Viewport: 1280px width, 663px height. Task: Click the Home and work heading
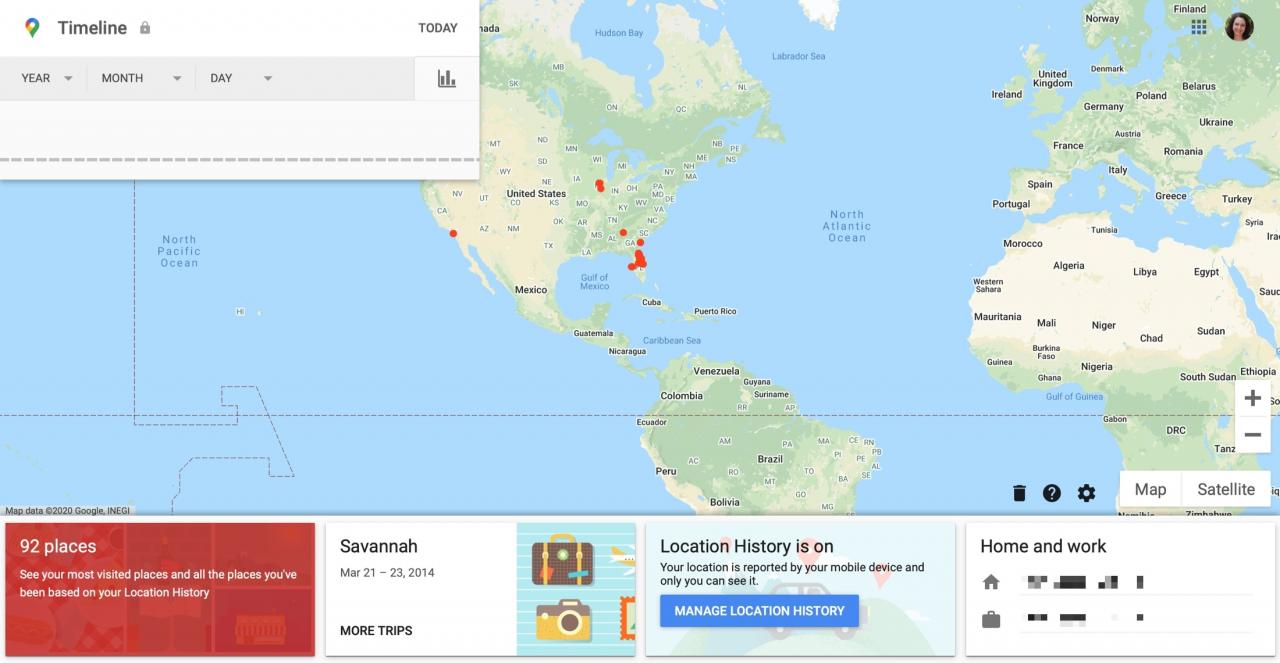tap(1043, 546)
